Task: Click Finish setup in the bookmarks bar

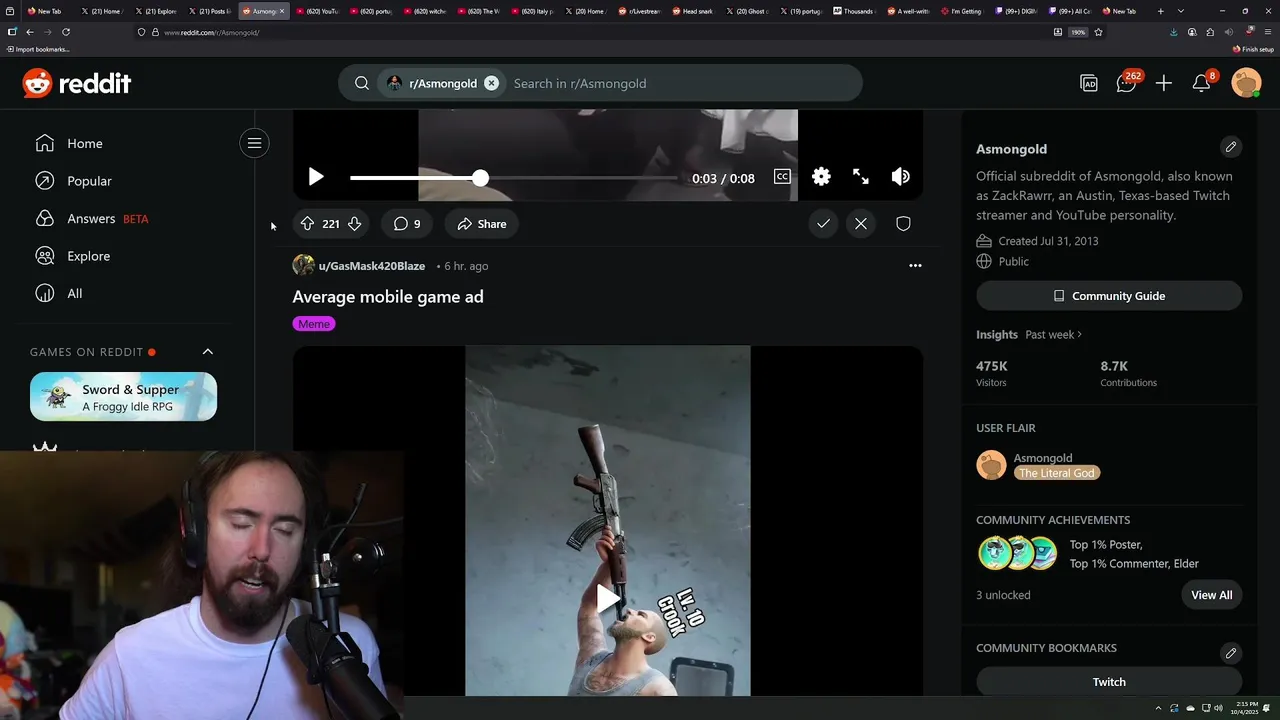Action: pos(1254,49)
